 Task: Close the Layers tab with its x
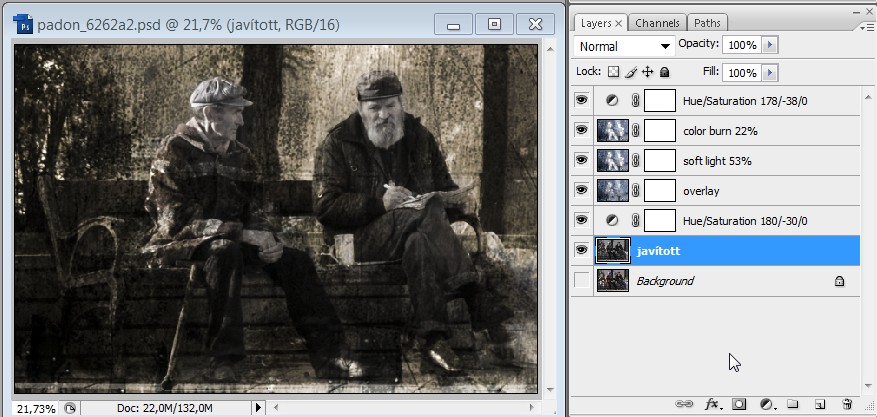618,23
